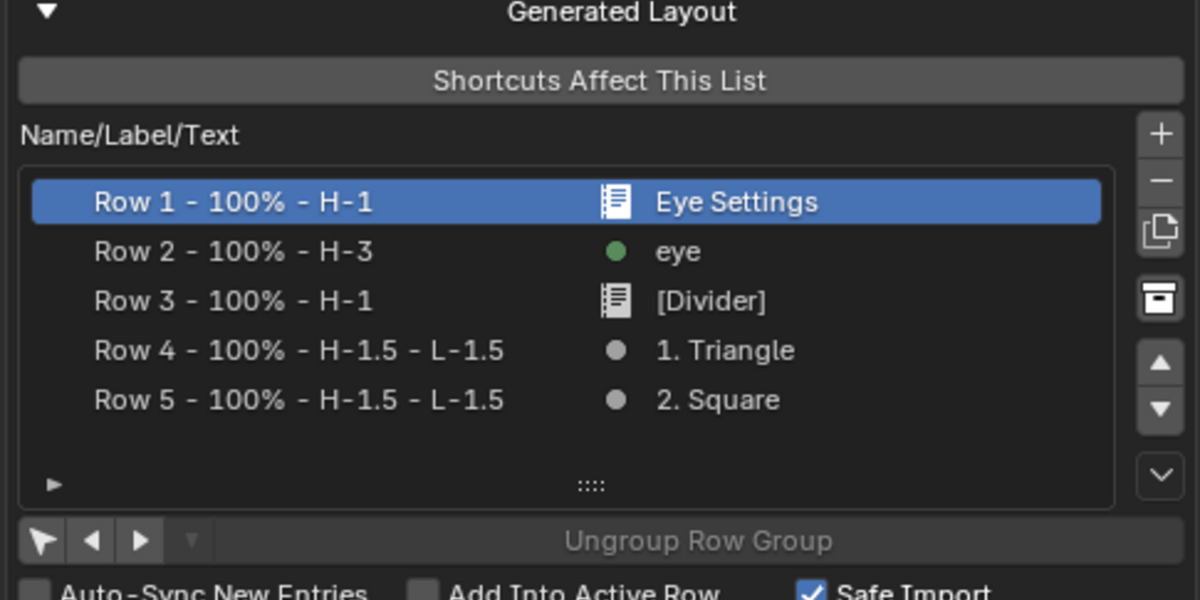Viewport: 1200px width, 600px height.
Task: Move the entry up with up arrow
Action: click(1160, 363)
